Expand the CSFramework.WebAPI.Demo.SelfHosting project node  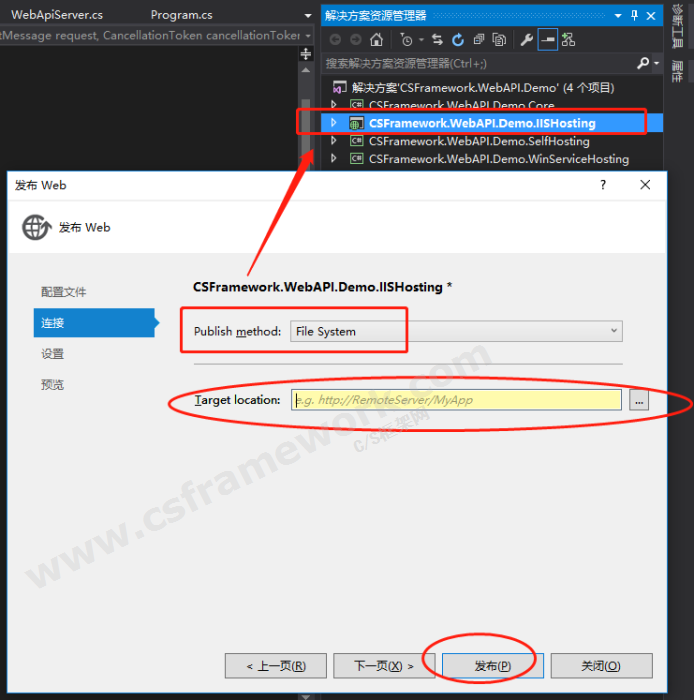tap(335, 141)
